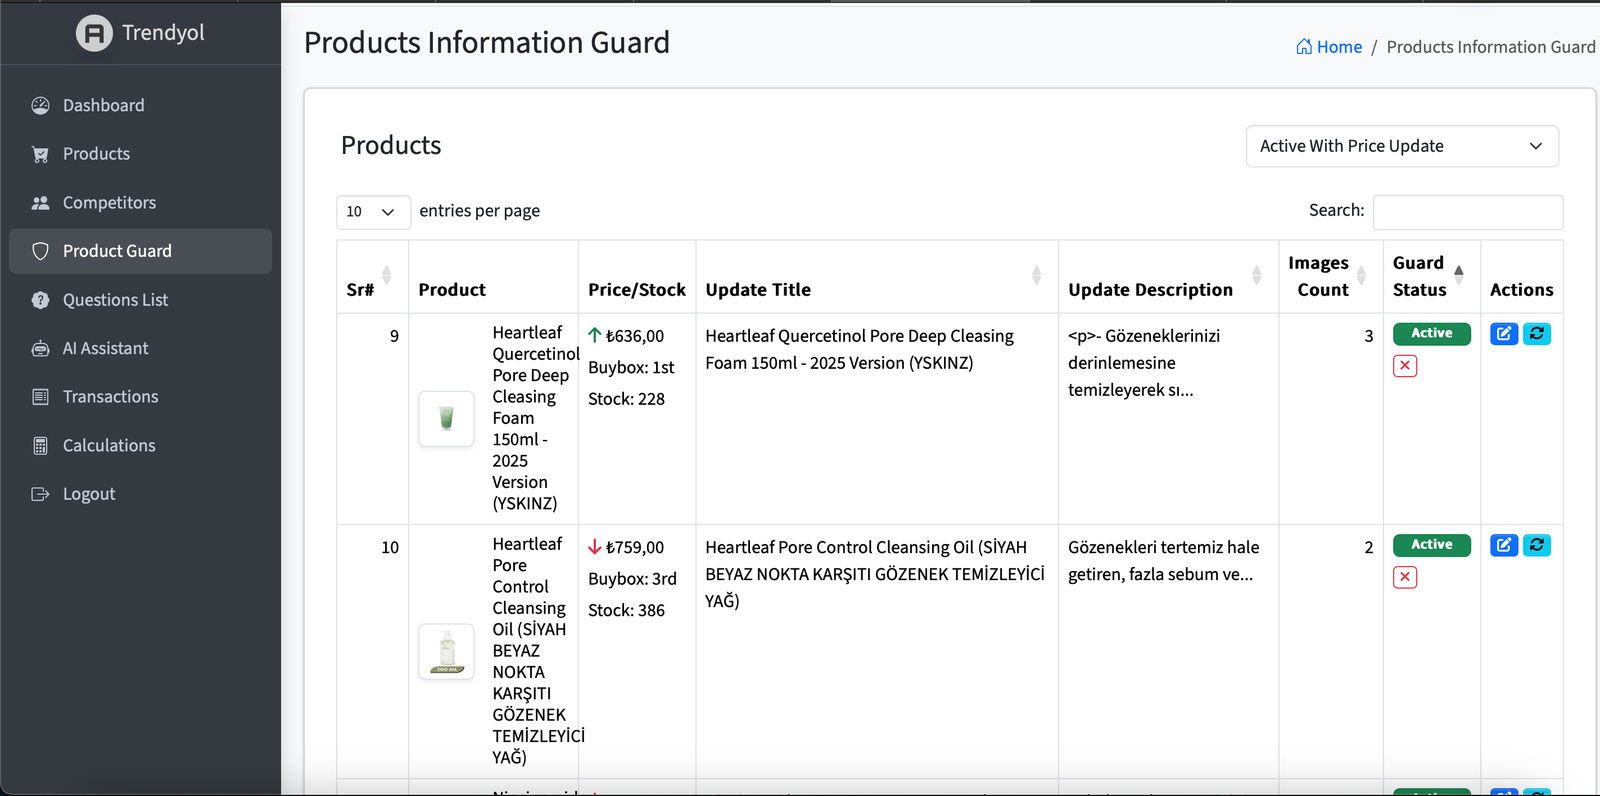Open Transactions from the sidebar
This screenshot has width=1600, height=796.
coord(140,397)
